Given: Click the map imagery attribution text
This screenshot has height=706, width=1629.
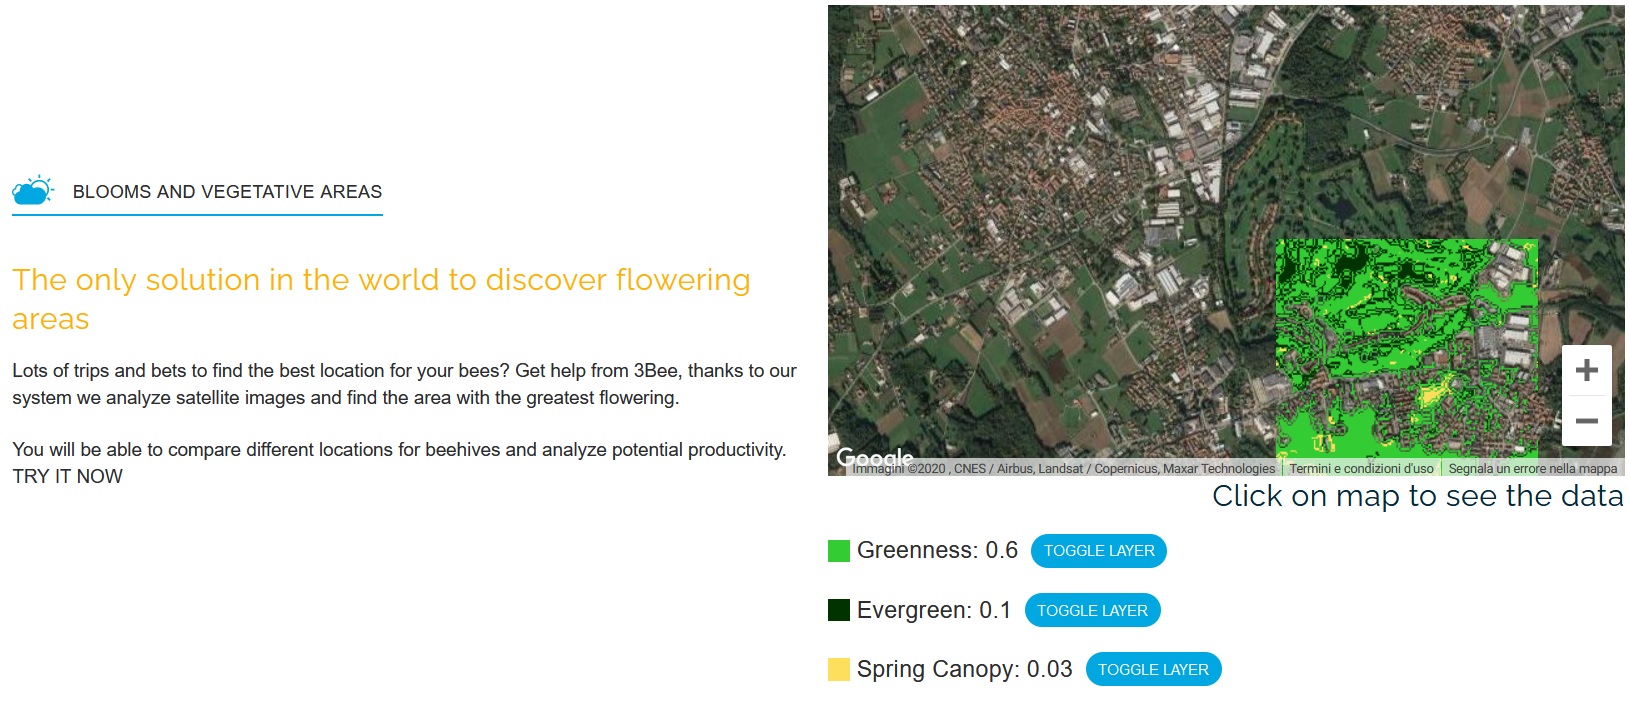Looking at the screenshot, I should [x=1063, y=468].
